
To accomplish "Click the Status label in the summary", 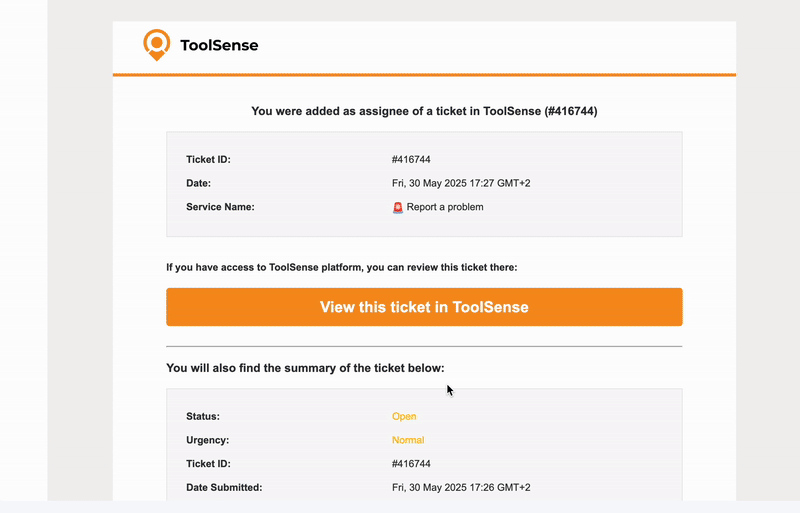I will point(203,416).
